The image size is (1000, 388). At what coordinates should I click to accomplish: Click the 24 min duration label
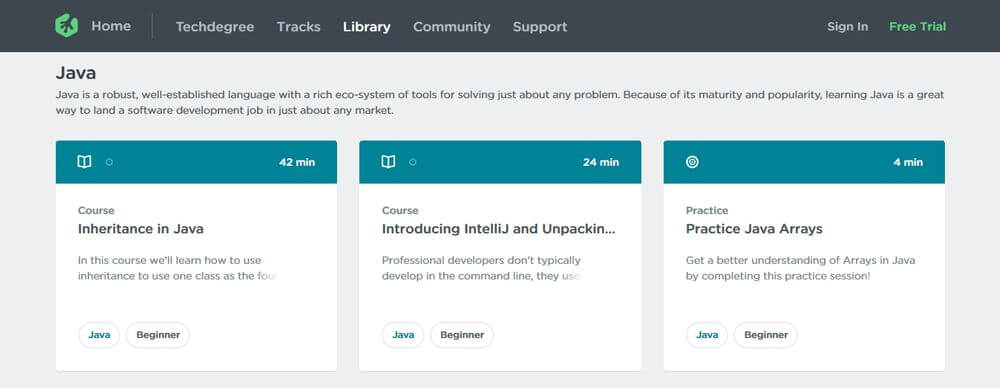[x=601, y=162]
